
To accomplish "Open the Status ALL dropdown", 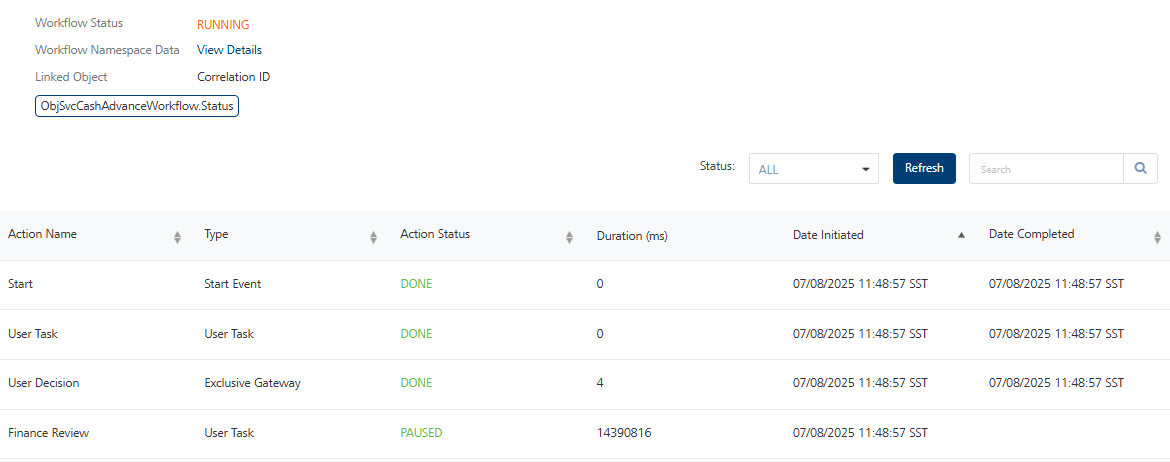I will (x=813, y=169).
